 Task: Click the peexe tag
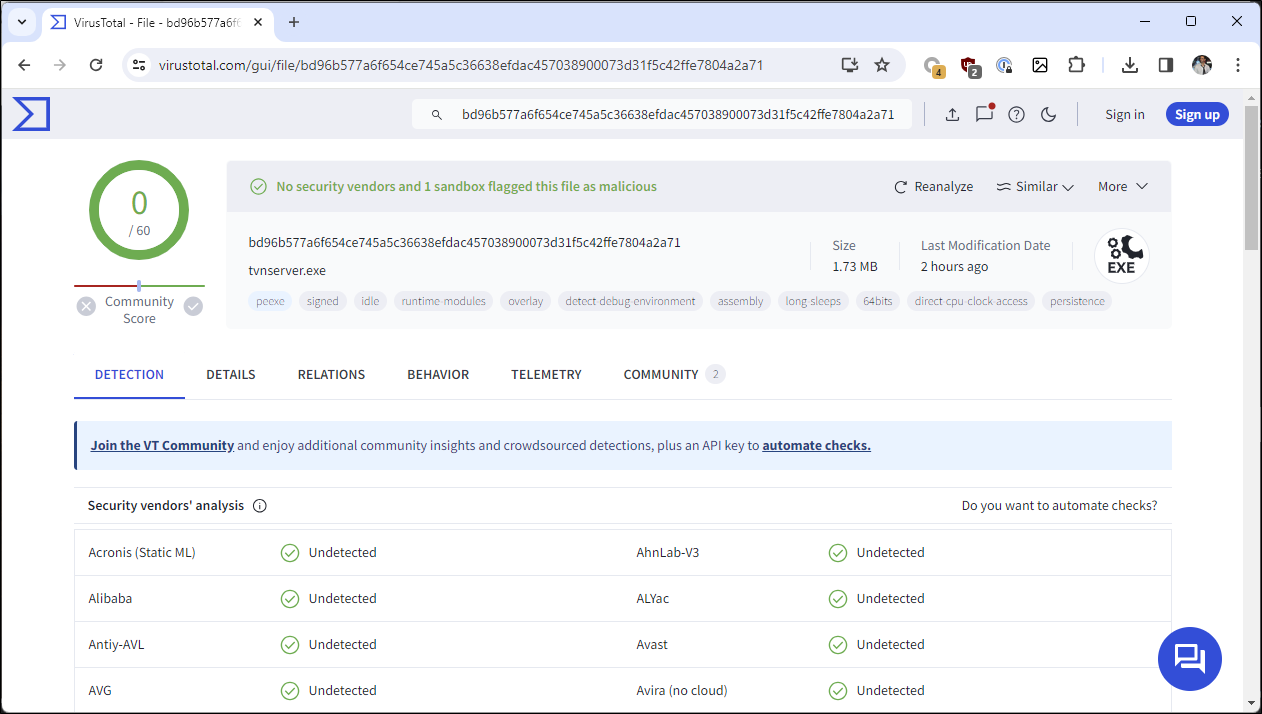pyautogui.click(x=270, y=301)
